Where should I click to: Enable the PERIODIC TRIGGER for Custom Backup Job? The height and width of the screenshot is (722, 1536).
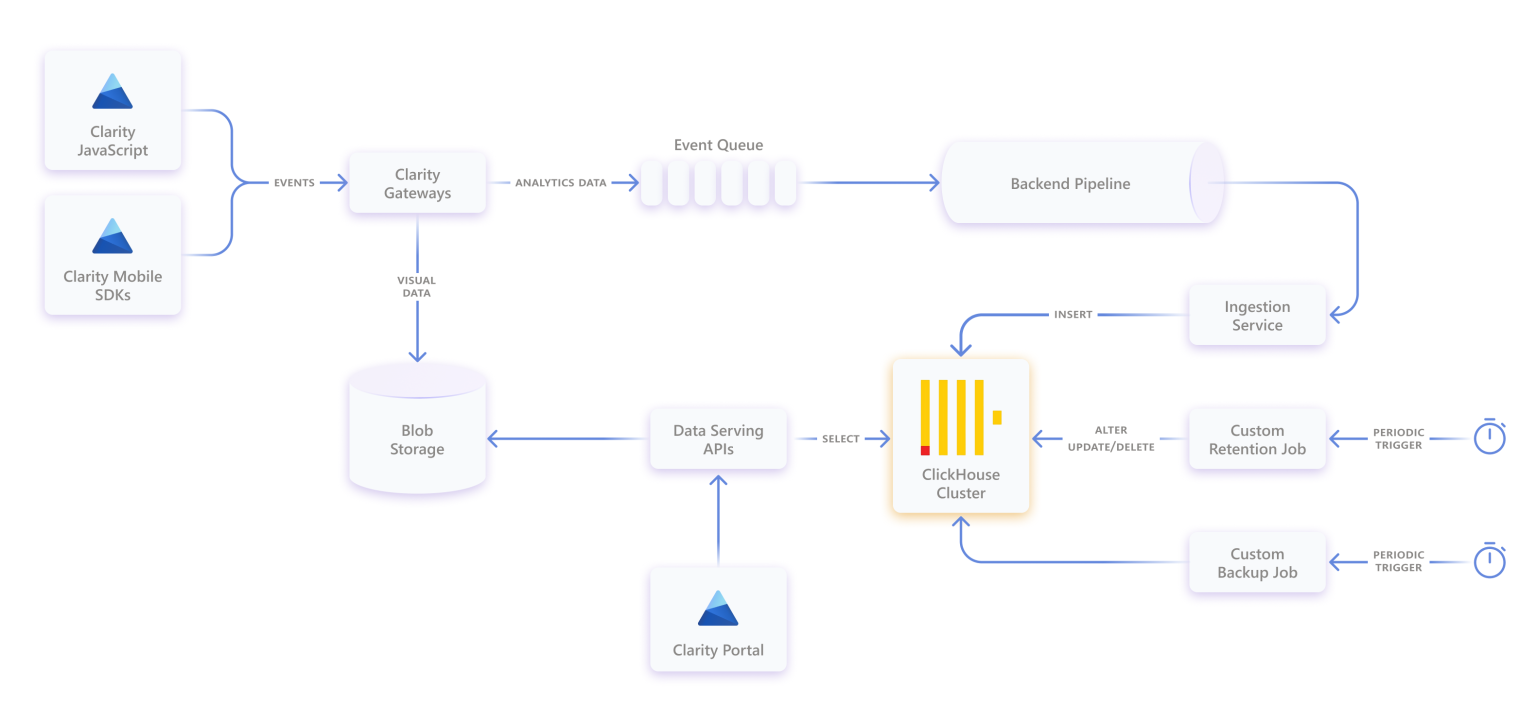tap(1399, 561)
